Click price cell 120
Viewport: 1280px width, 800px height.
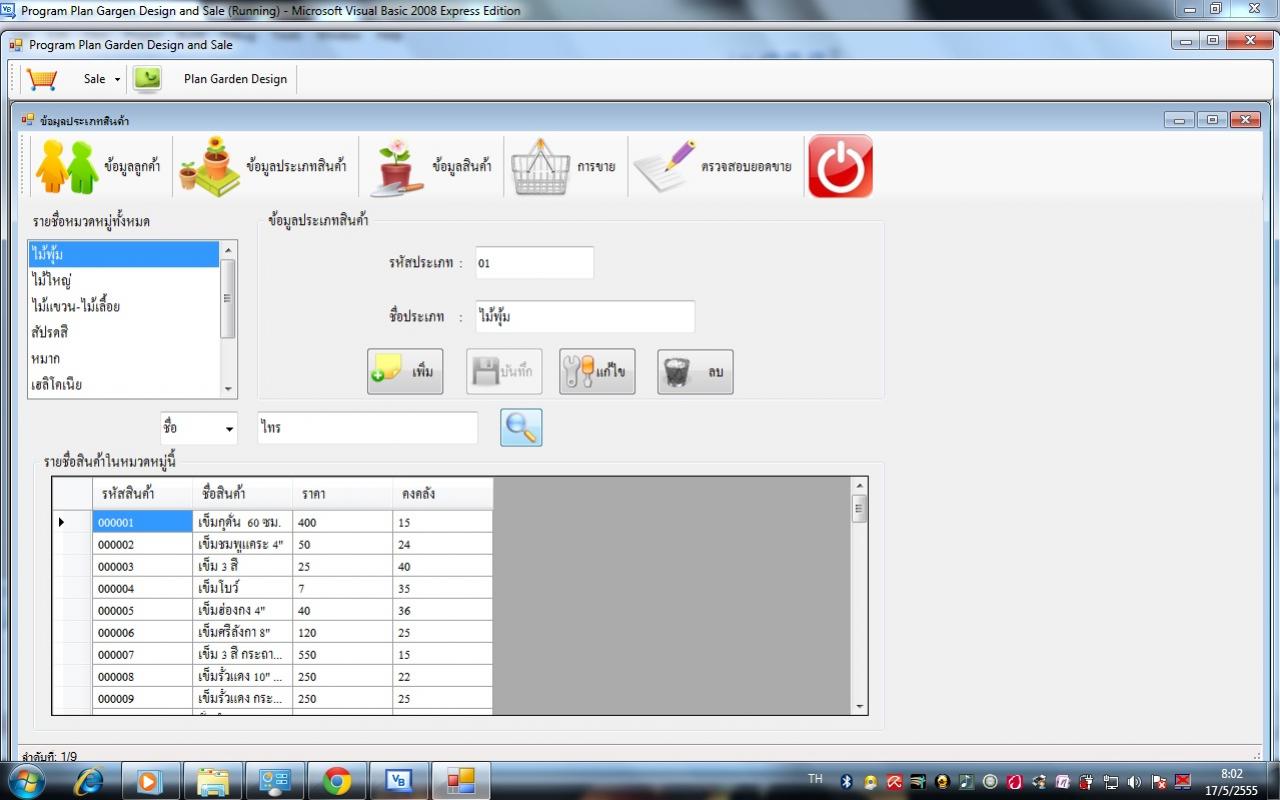342,632
